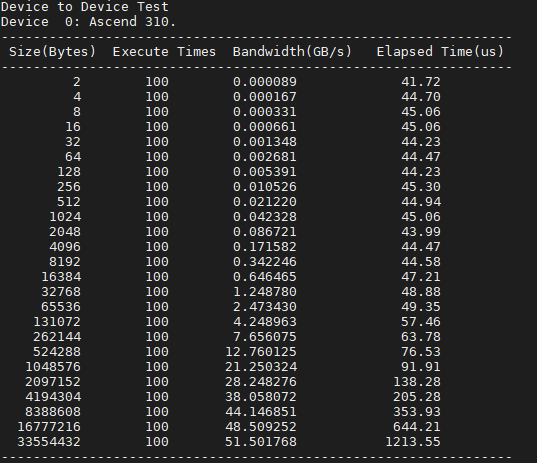Click the size value 2097152
537x463 pixels.
pos(53,382)
